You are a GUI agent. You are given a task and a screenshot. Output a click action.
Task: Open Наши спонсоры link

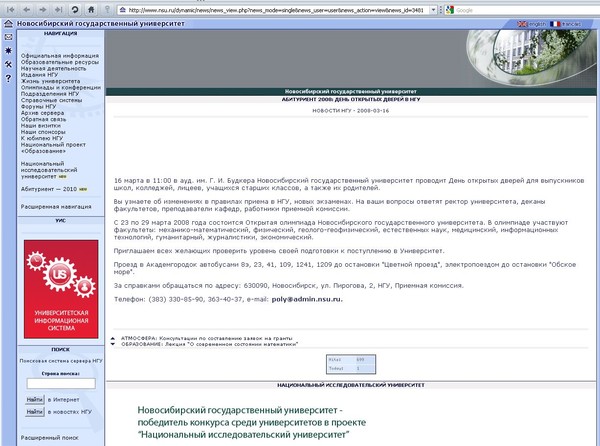pos(43,132)
